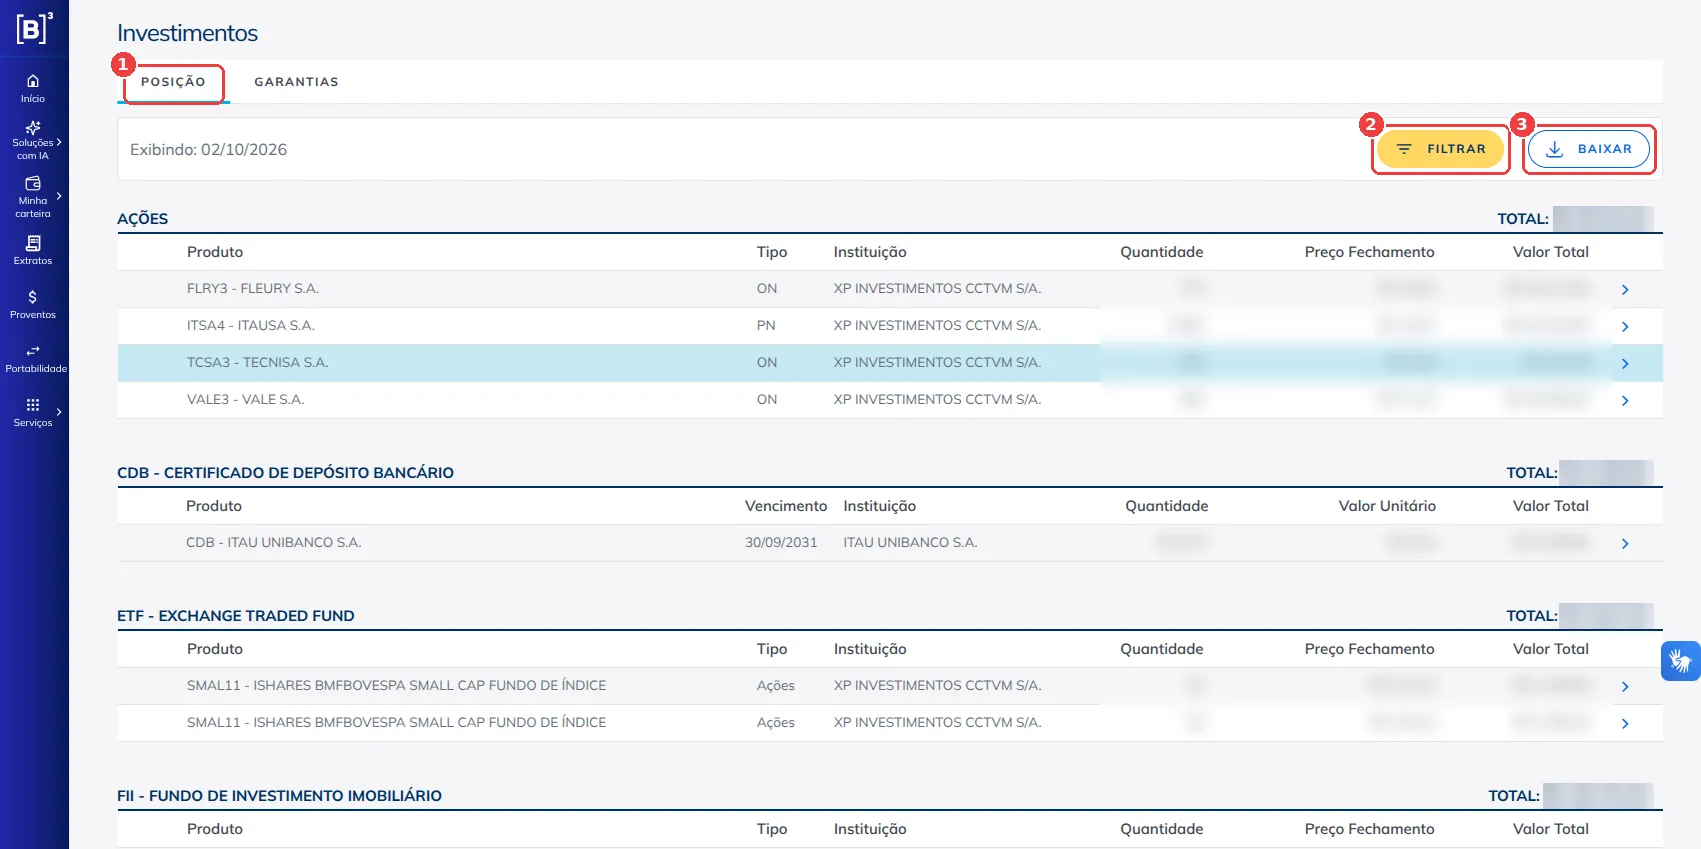Click the B3 logo in the sidebar
The height and width of the screenshot is (849, 1701).
(33, 28)
